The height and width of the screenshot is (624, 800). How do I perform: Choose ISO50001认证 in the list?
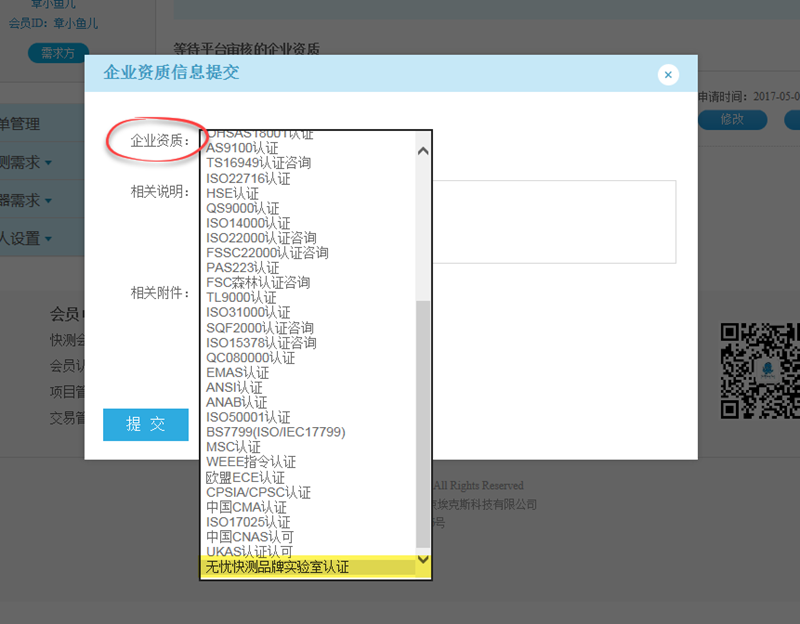click(248, 417)
